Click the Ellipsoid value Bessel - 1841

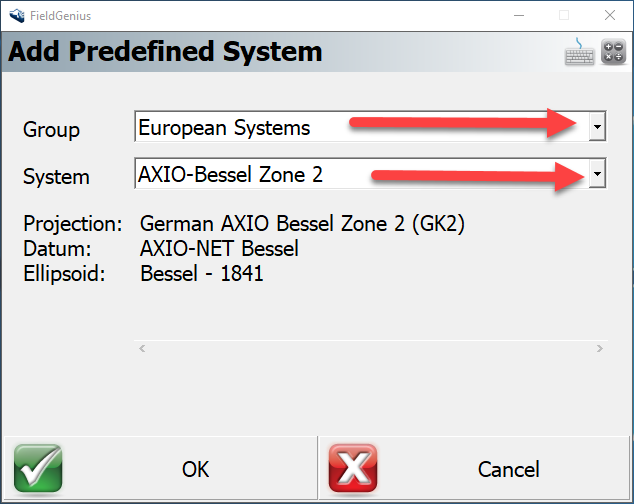[x=202, y=272]
